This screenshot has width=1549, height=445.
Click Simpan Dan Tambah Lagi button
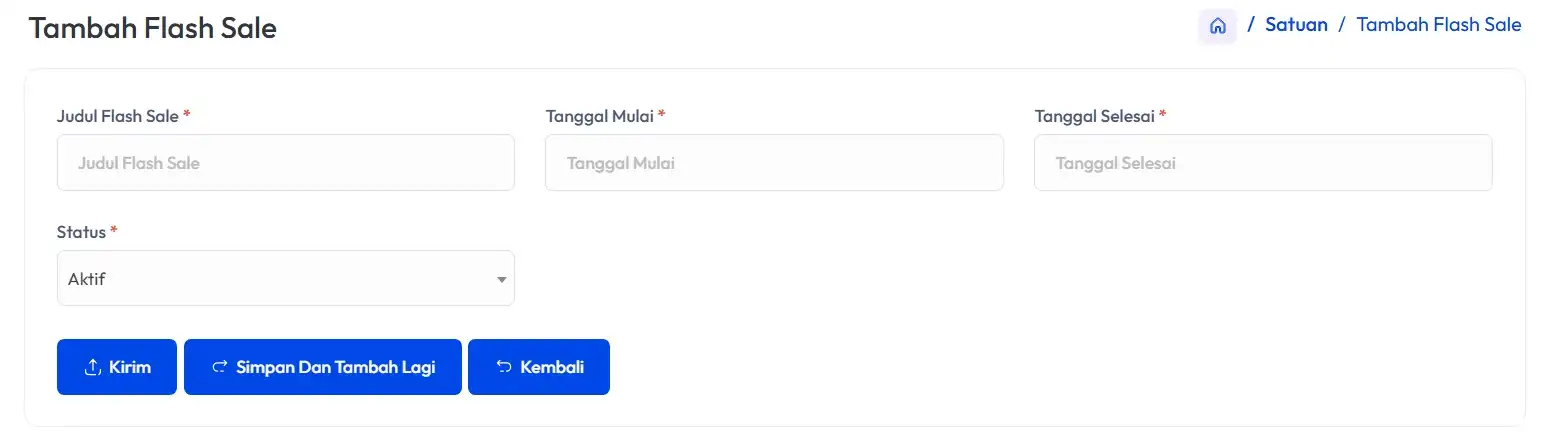click(x=323, y=367)
